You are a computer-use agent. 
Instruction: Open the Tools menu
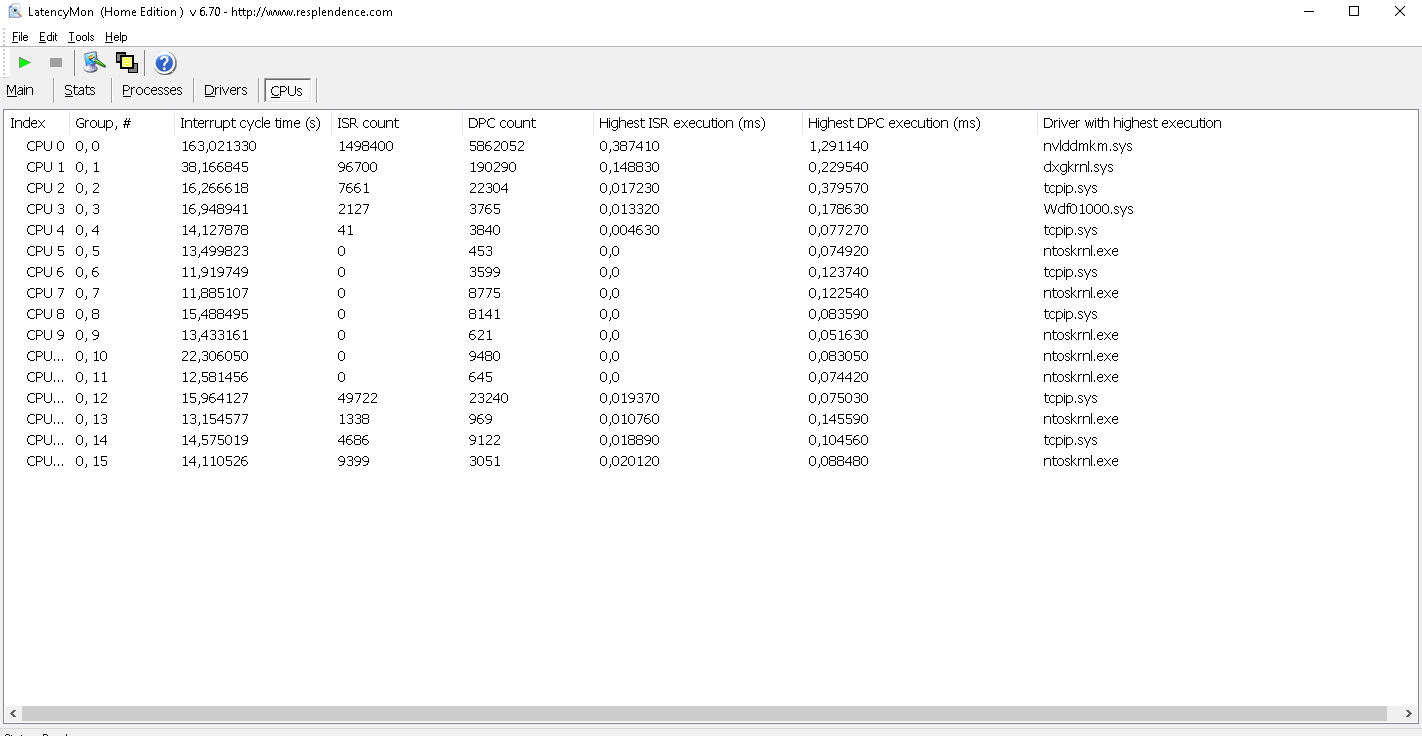click(81, 37)
